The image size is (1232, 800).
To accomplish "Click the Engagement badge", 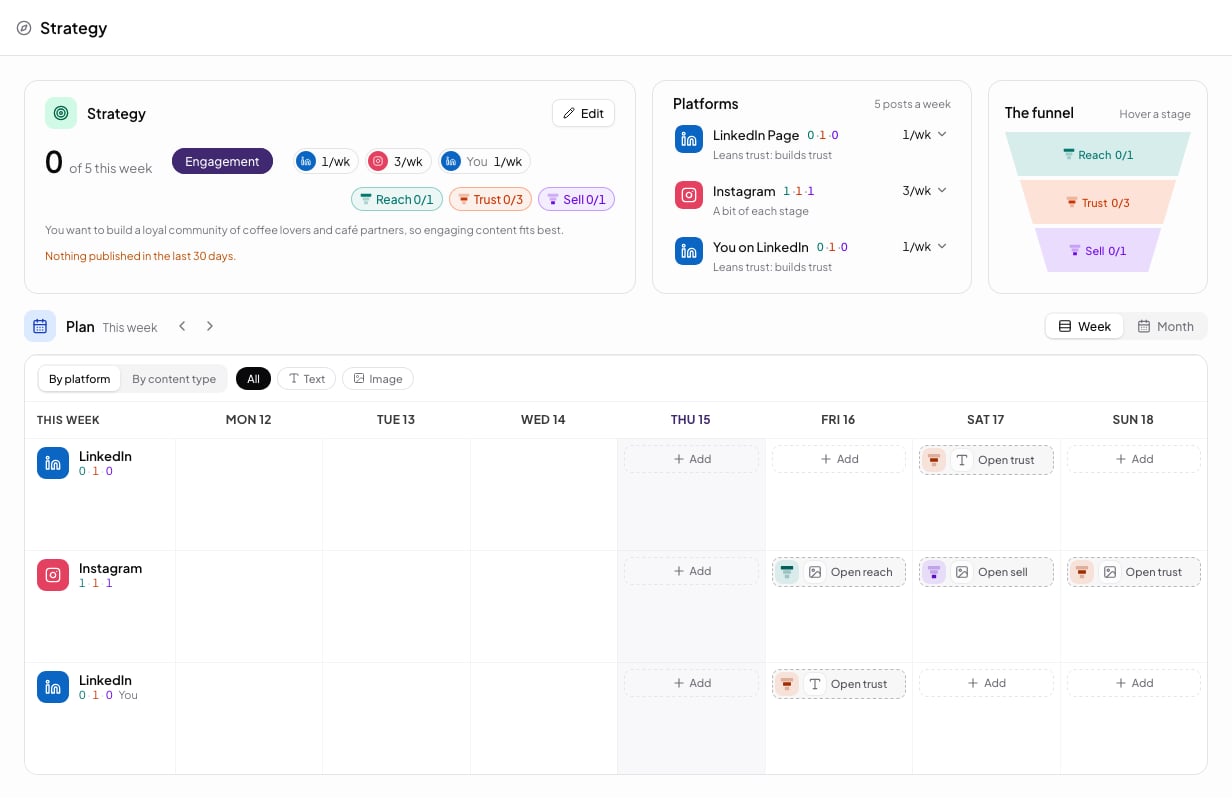I will click(222, 161).
